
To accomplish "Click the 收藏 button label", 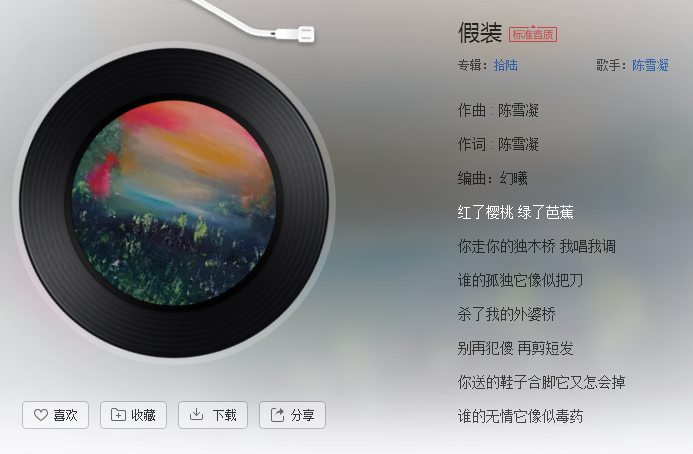I will coord(143,415).
